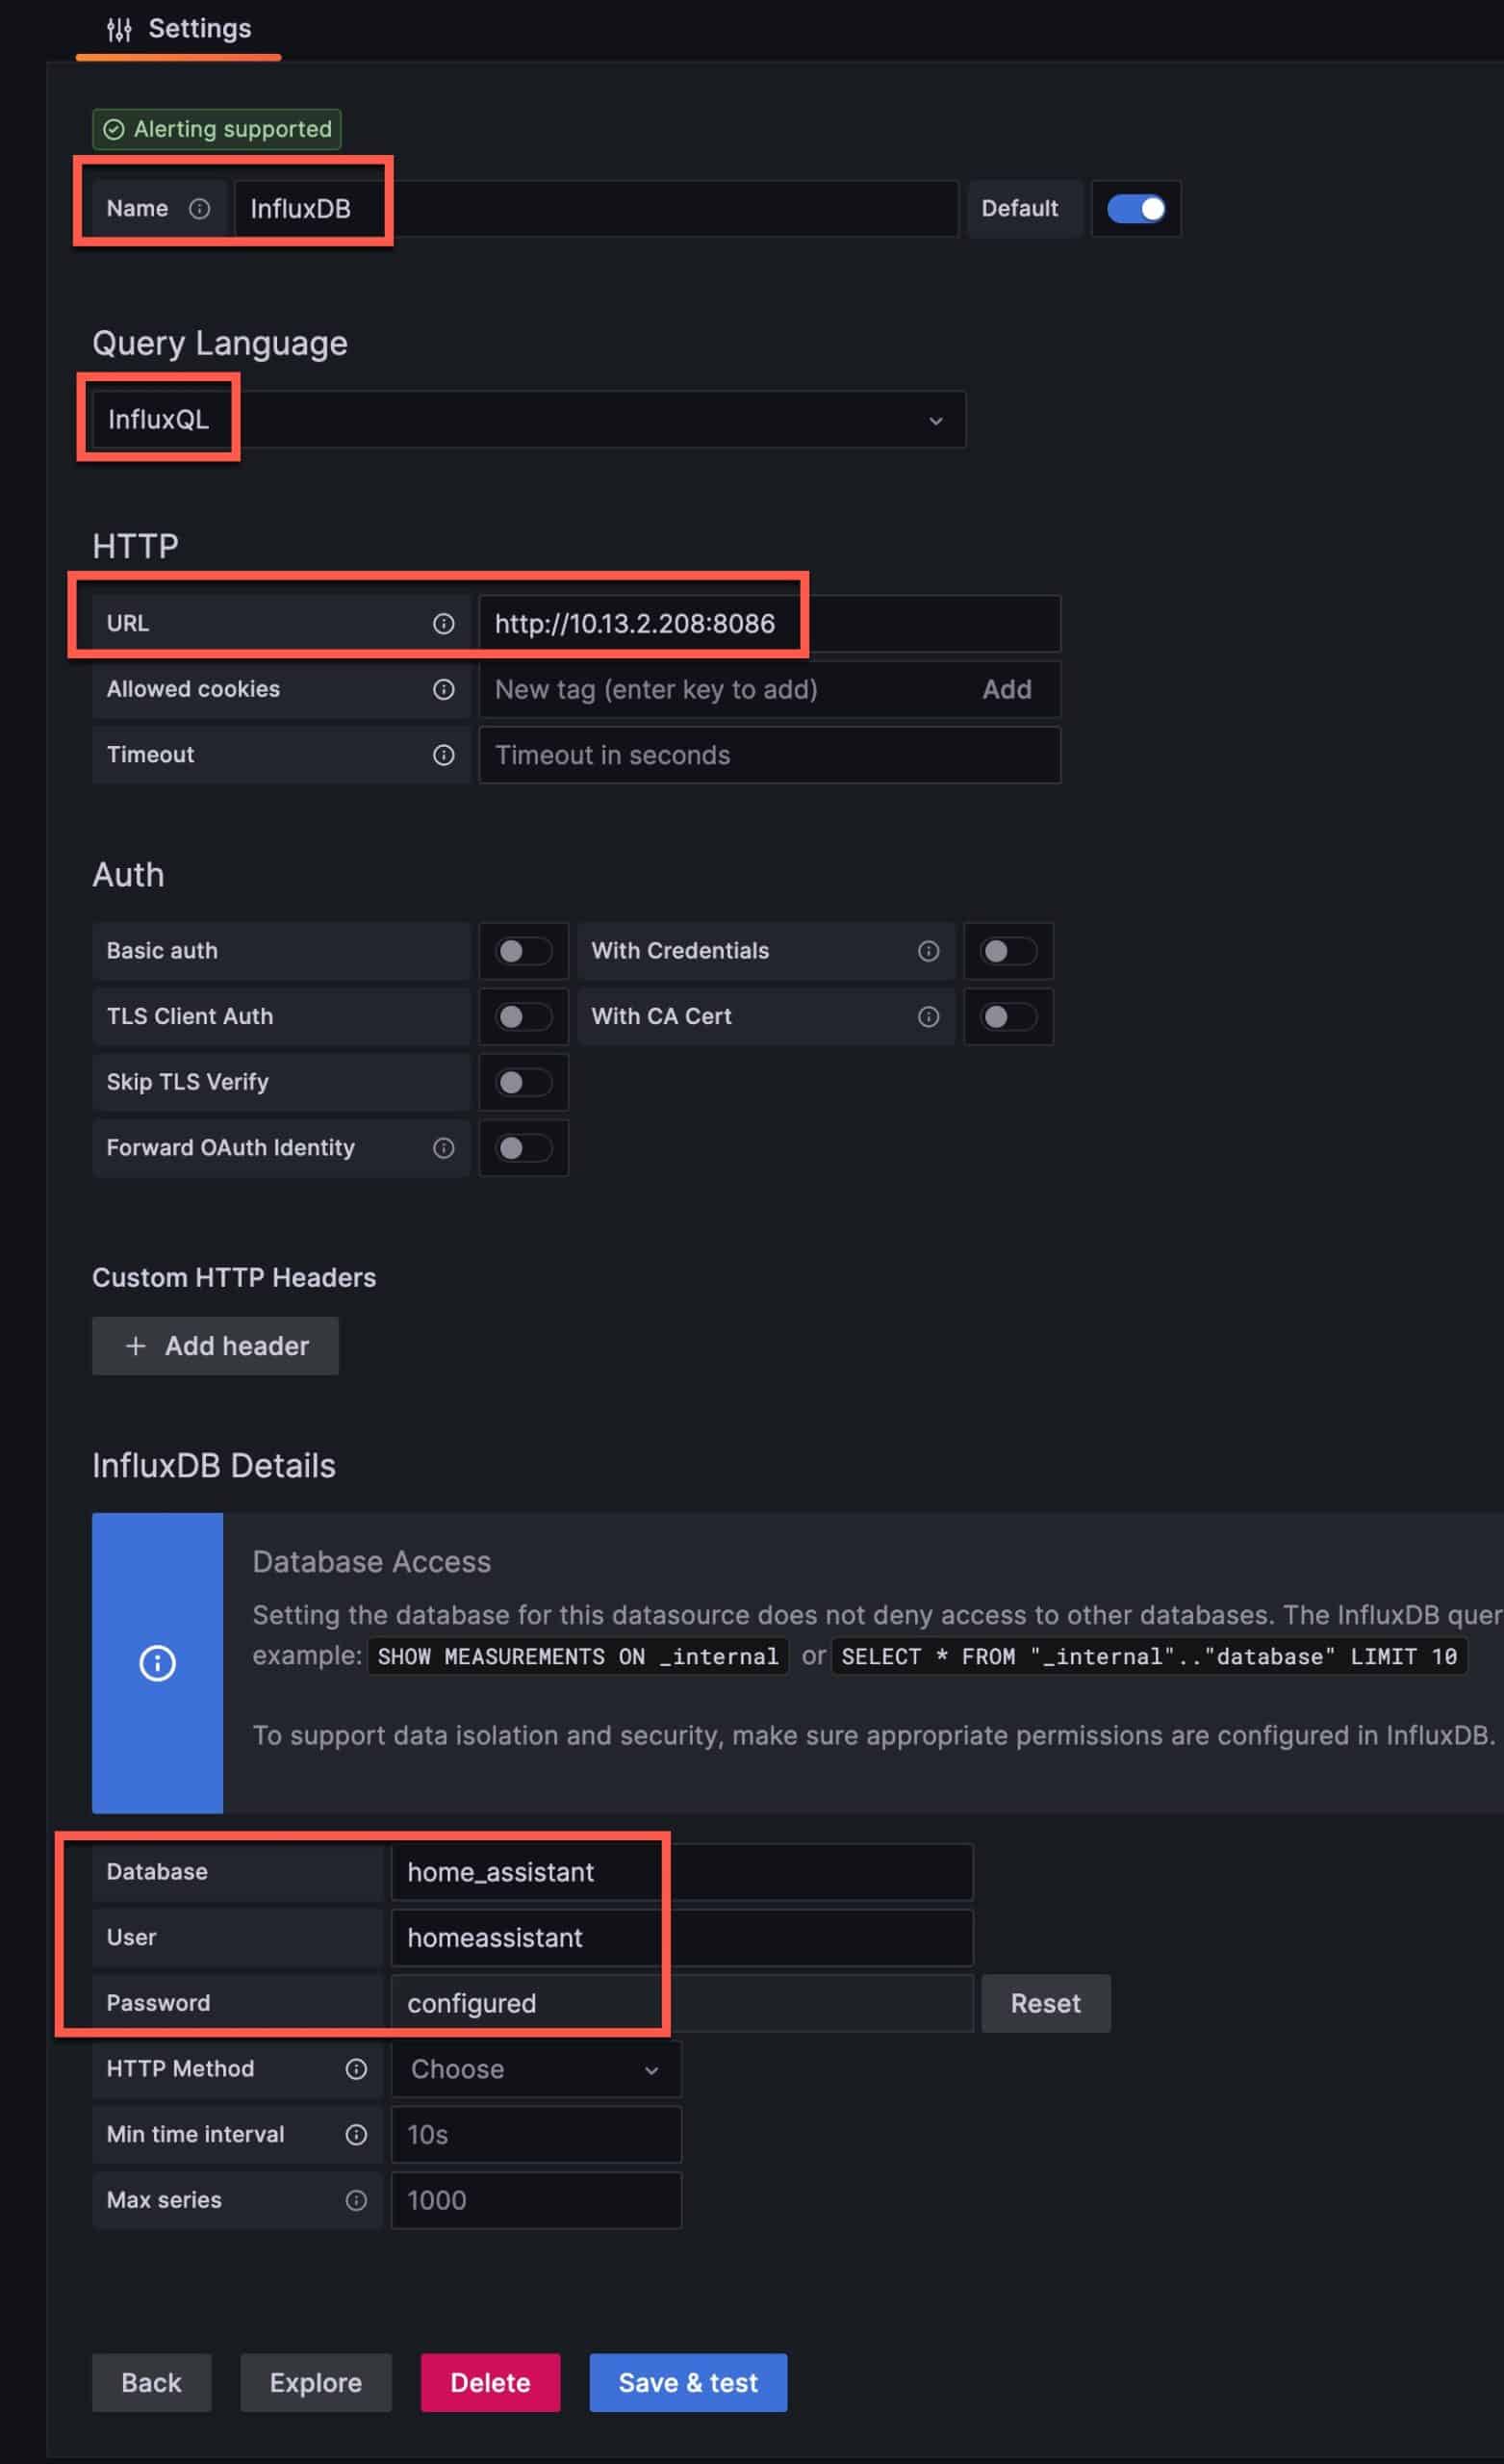Turn off the Default data source toggle

point(1136,209)
